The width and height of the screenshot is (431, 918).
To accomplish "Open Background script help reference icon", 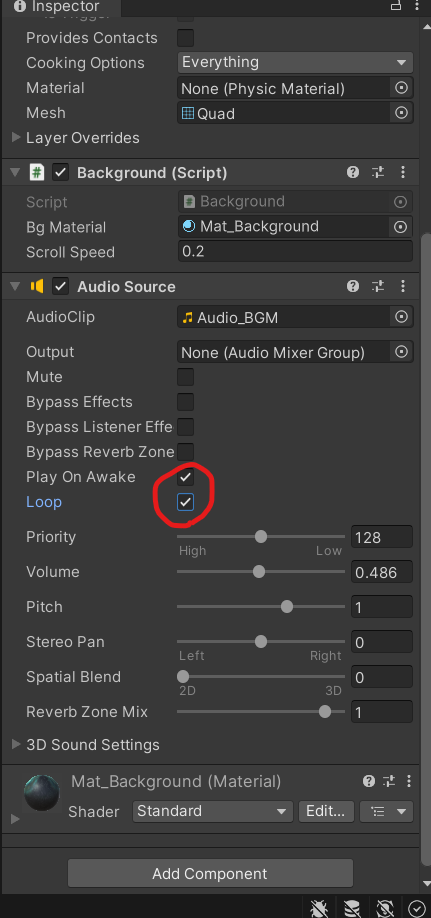I will (x=353, y=172).
